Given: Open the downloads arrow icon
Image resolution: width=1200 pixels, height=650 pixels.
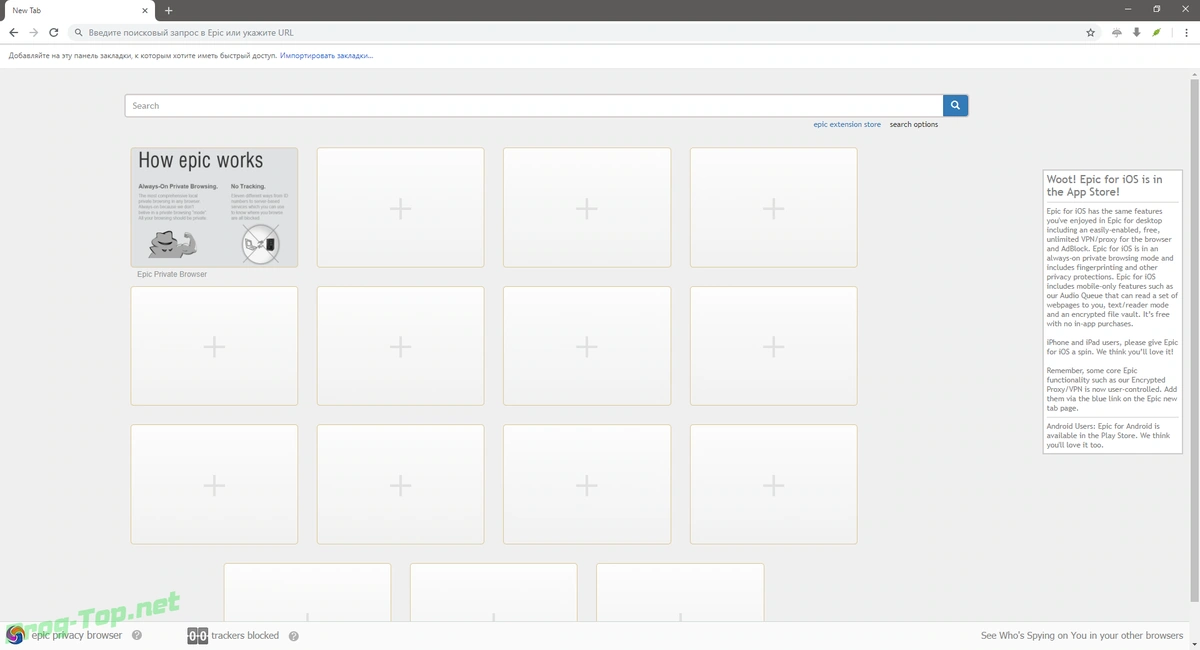Looking at the screenshot, I should pos(1136,33).
